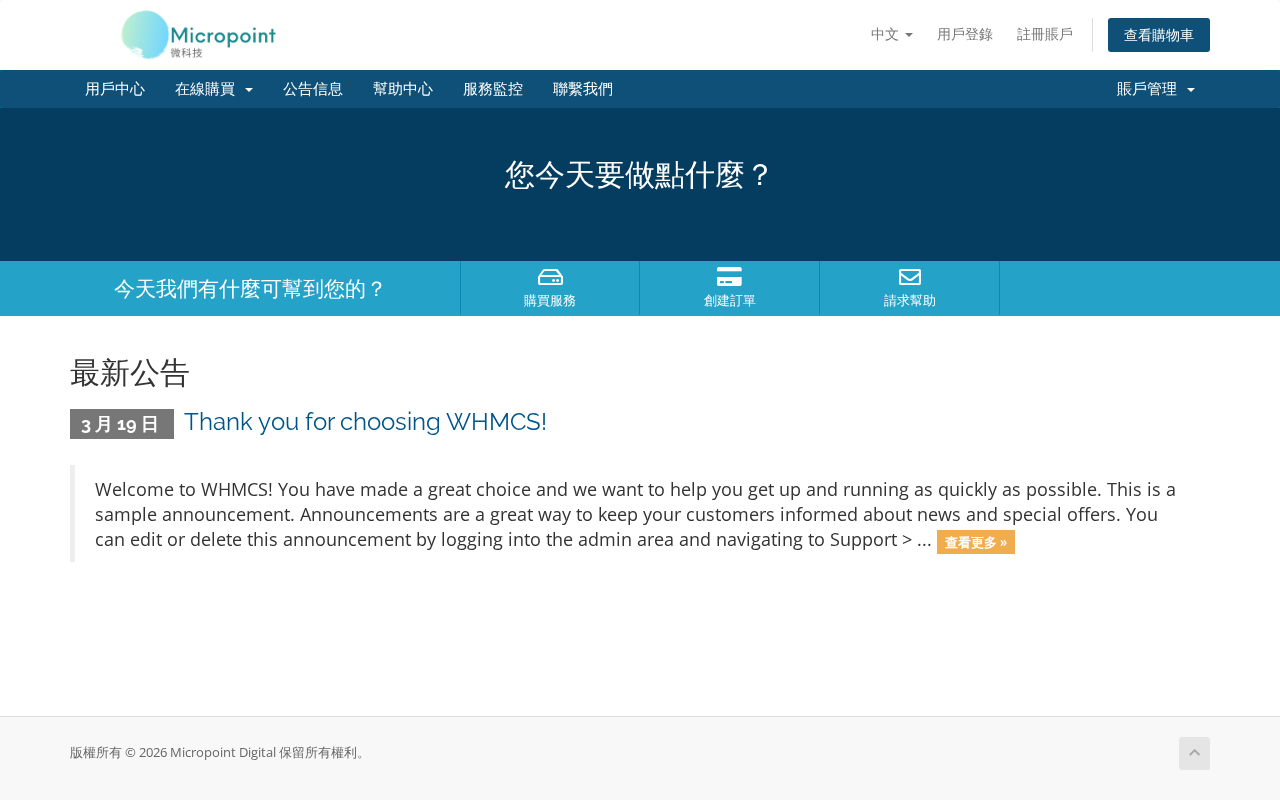
Task: Open the Thank you for choosing WHMCS announcement
Action: pos(365,422)
